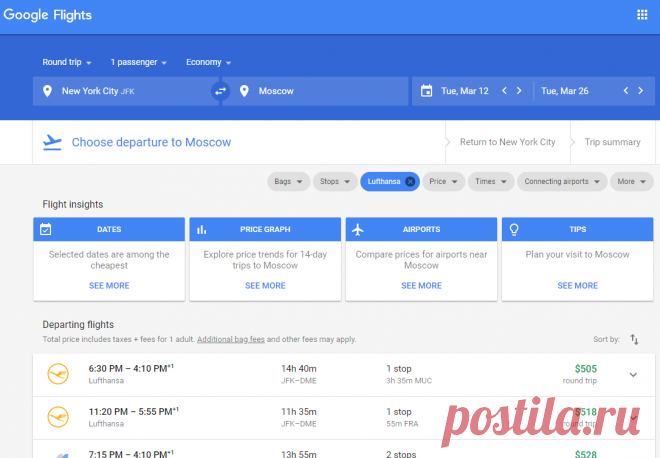Click the Dates calendar check icon
The image size is (660, 458).
click(x=45, y=229)
